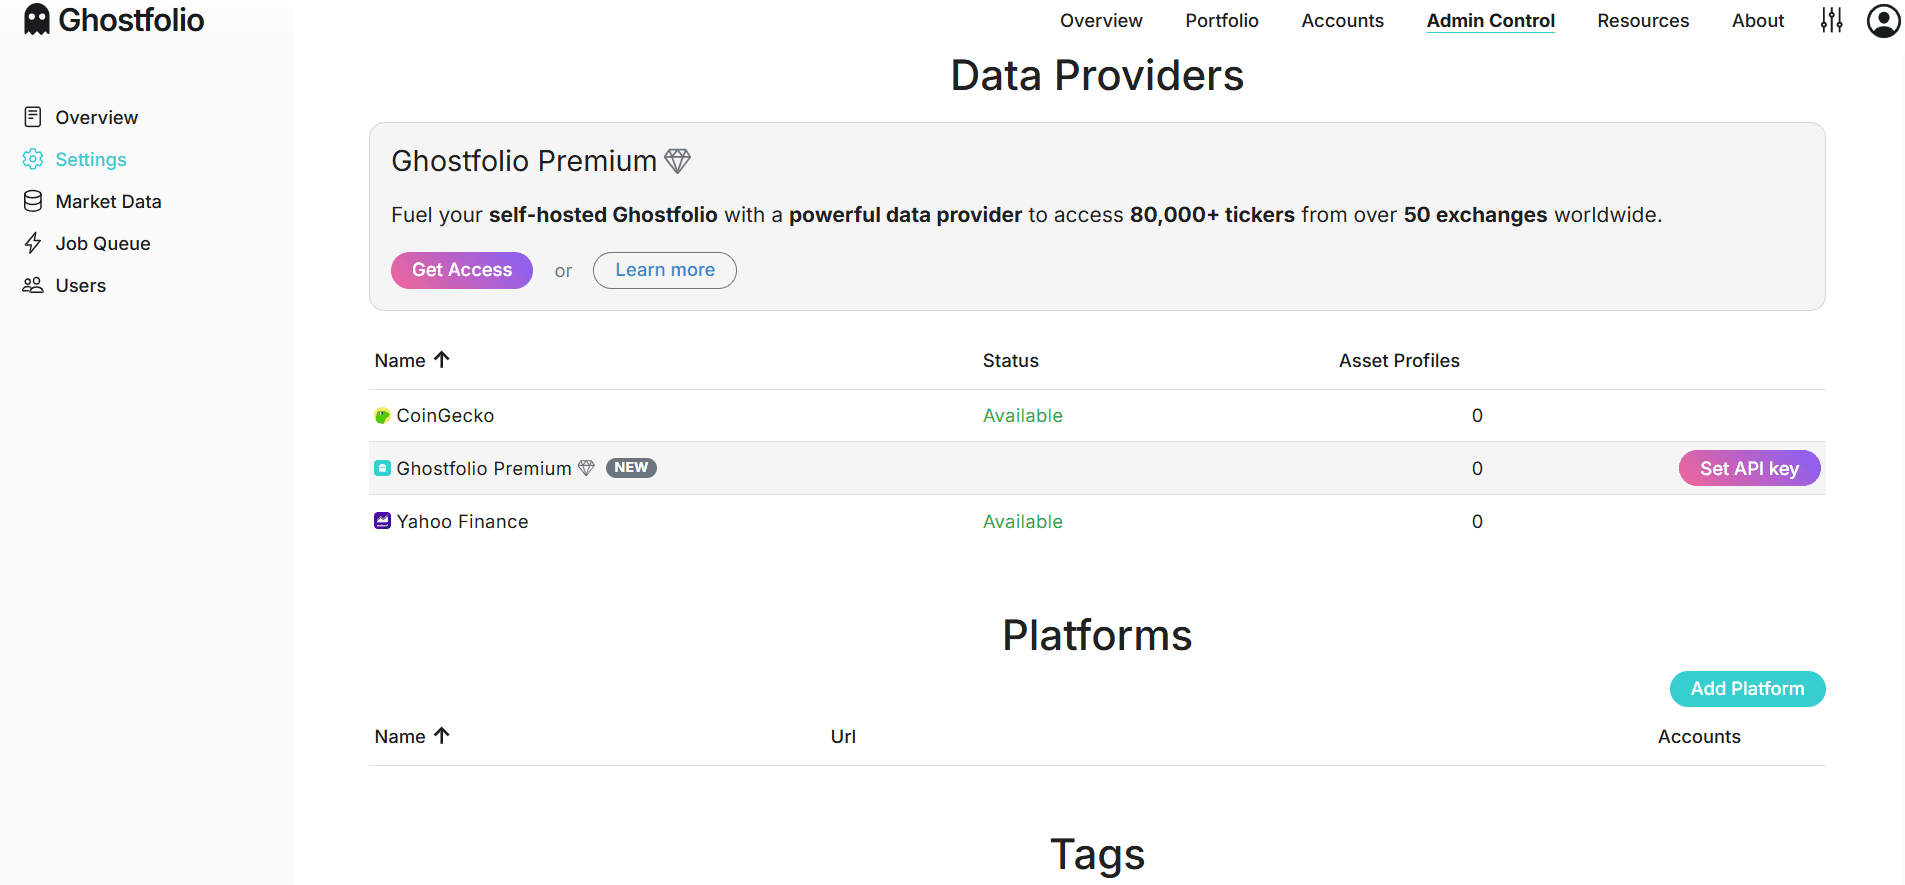Open Job Queue in the sidebar
Viewport: 1905px width, 885px height.
(103, 244)
